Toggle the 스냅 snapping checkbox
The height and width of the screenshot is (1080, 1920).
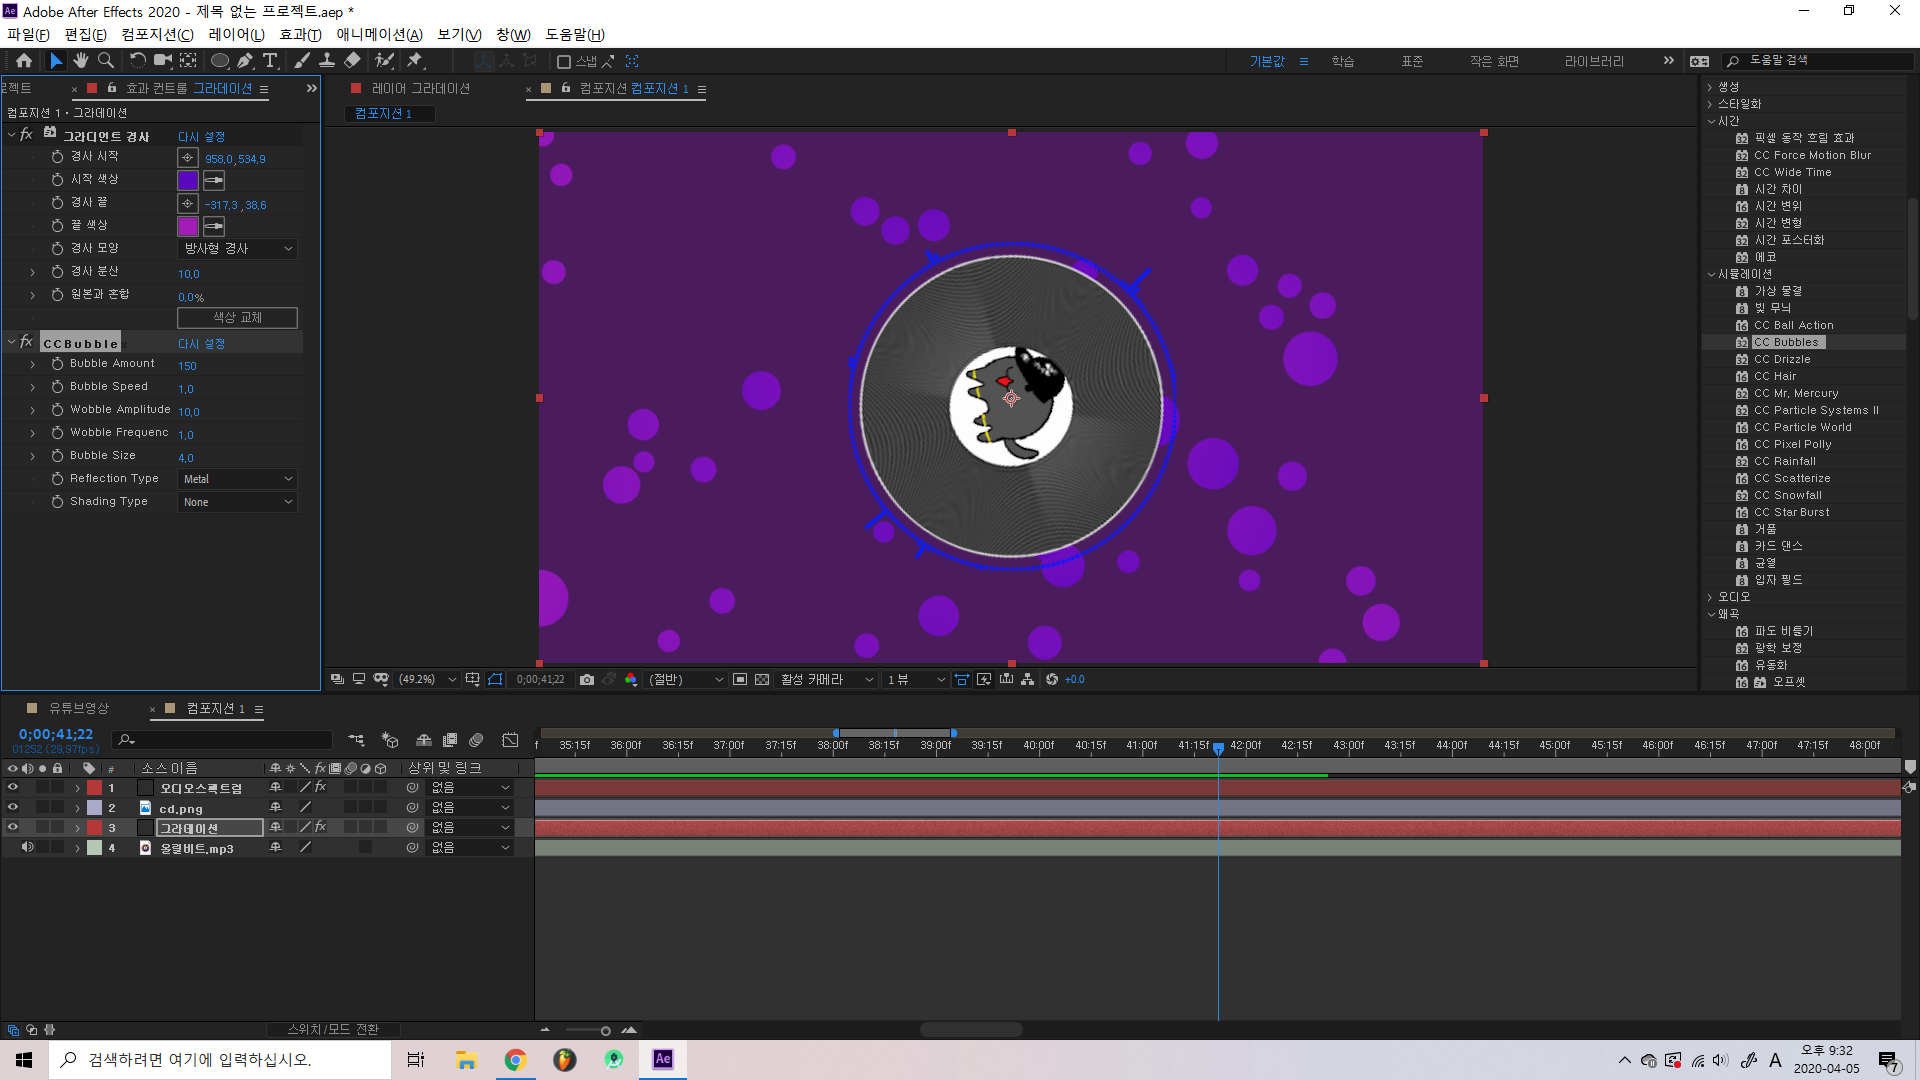coord(564,62)
